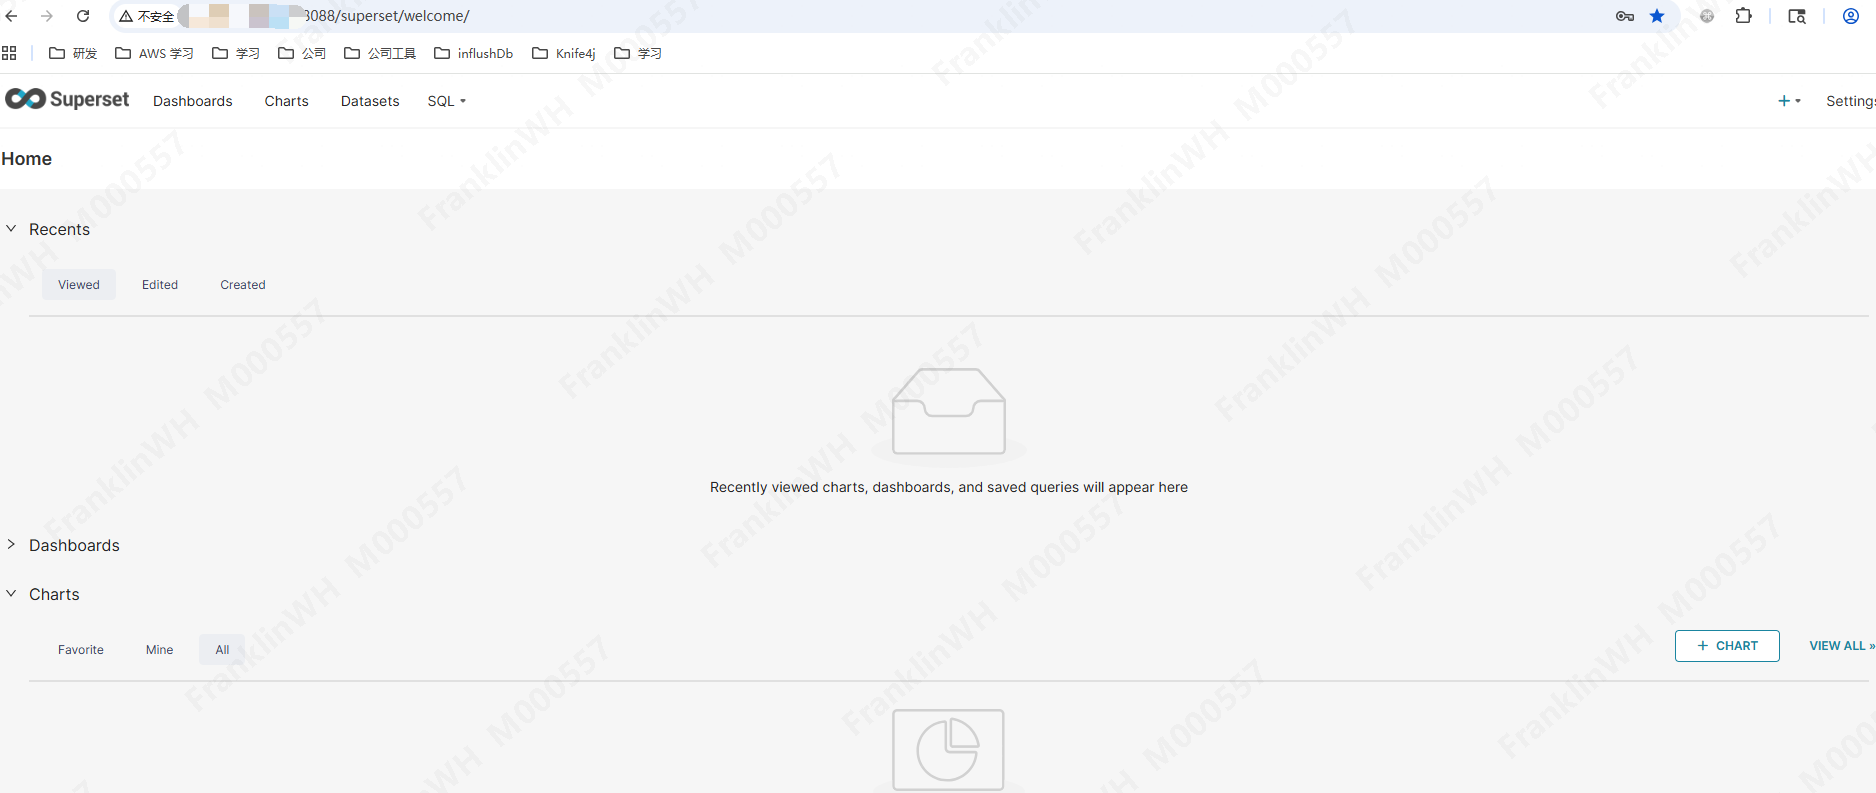
Task: Open the AWS 学习 bookmark folder
Action: [x=154, y=53]
